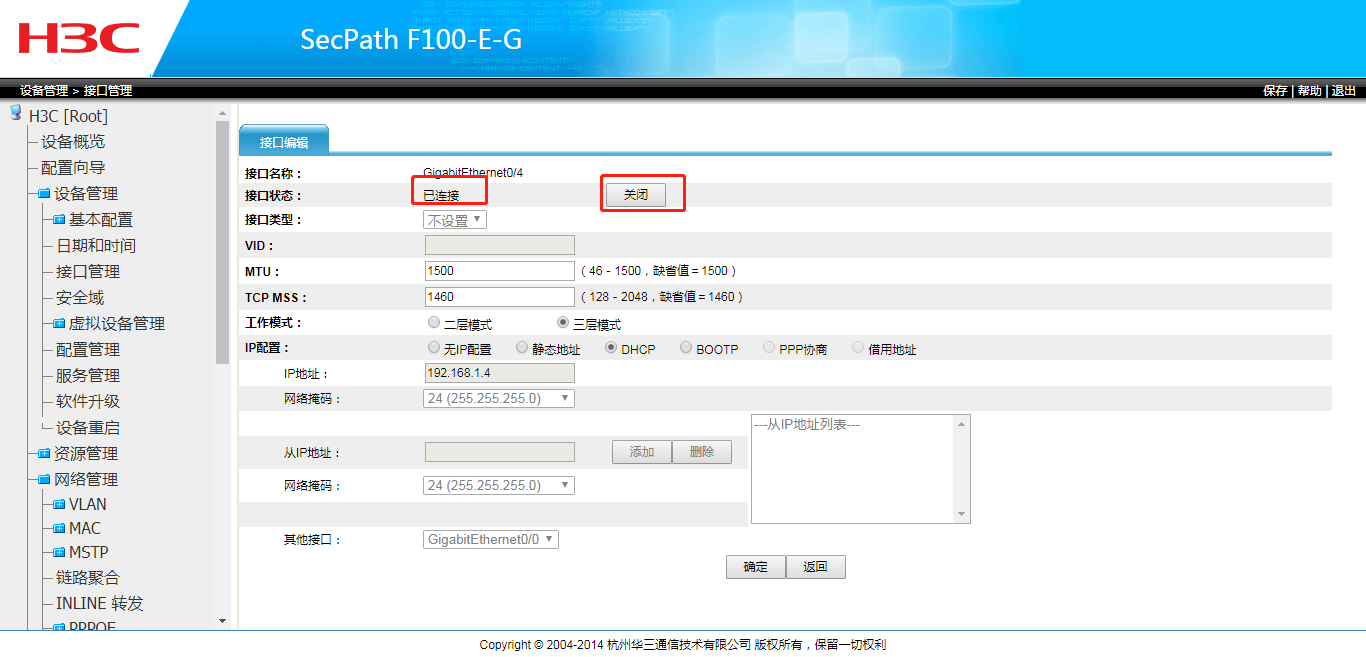Open 安全域 in sidebar
The image size is (1366, 657).
(x=80, y=298)
